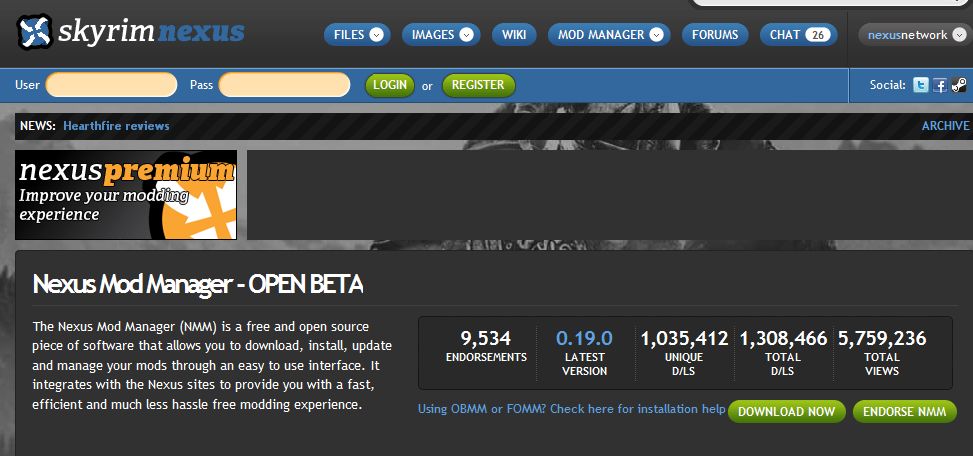Open the Twitter social icon
The height and width of the screenshot is (456, 973).
tap(921, 85)
